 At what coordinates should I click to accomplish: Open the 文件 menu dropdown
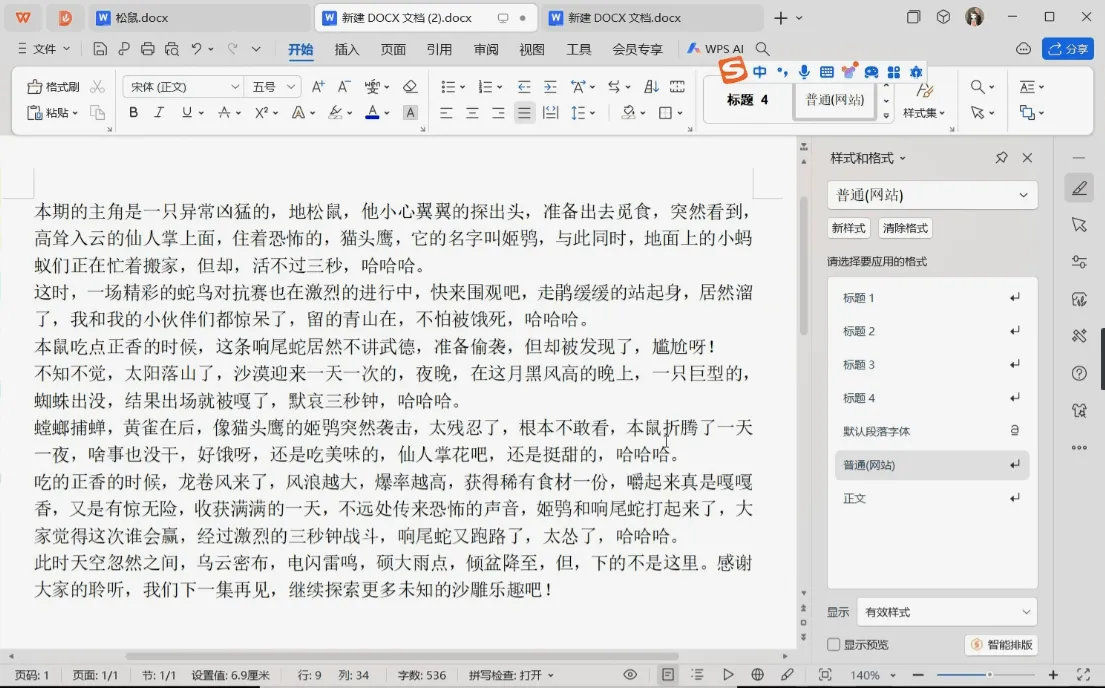44,49
